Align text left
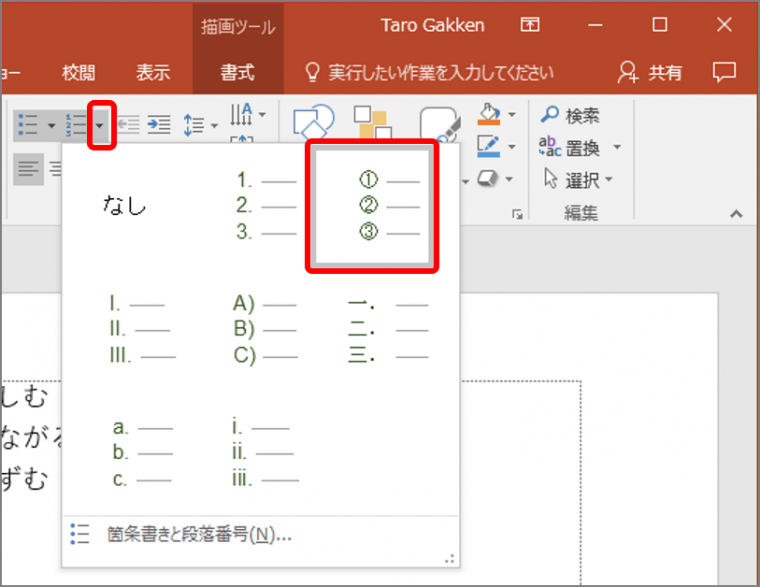 28,169
